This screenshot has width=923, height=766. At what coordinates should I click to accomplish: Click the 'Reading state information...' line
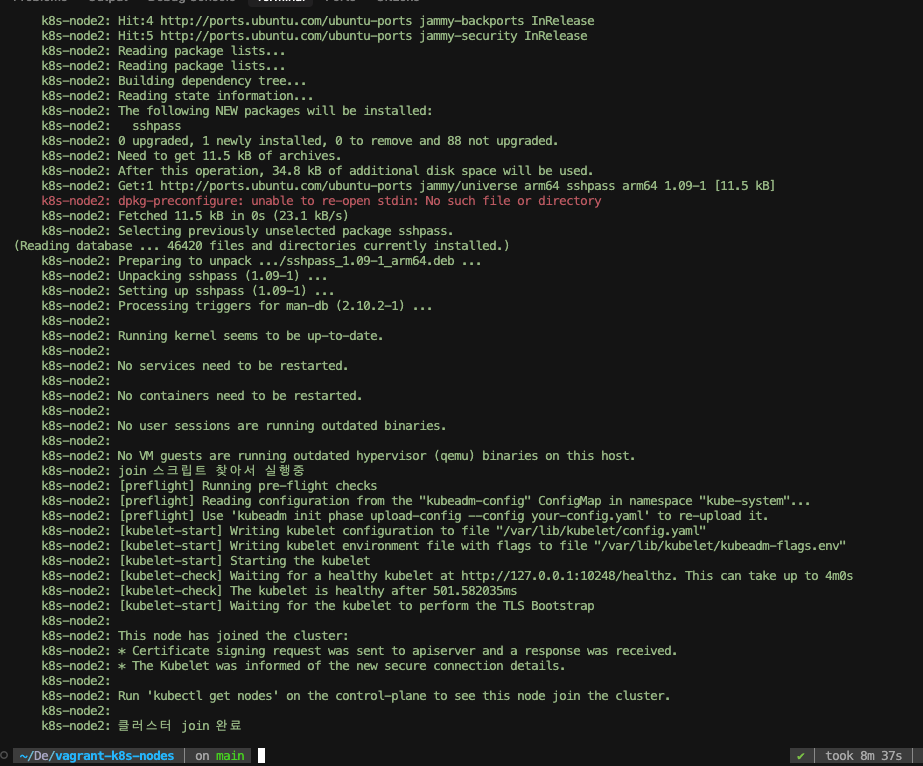click(177, 96)
